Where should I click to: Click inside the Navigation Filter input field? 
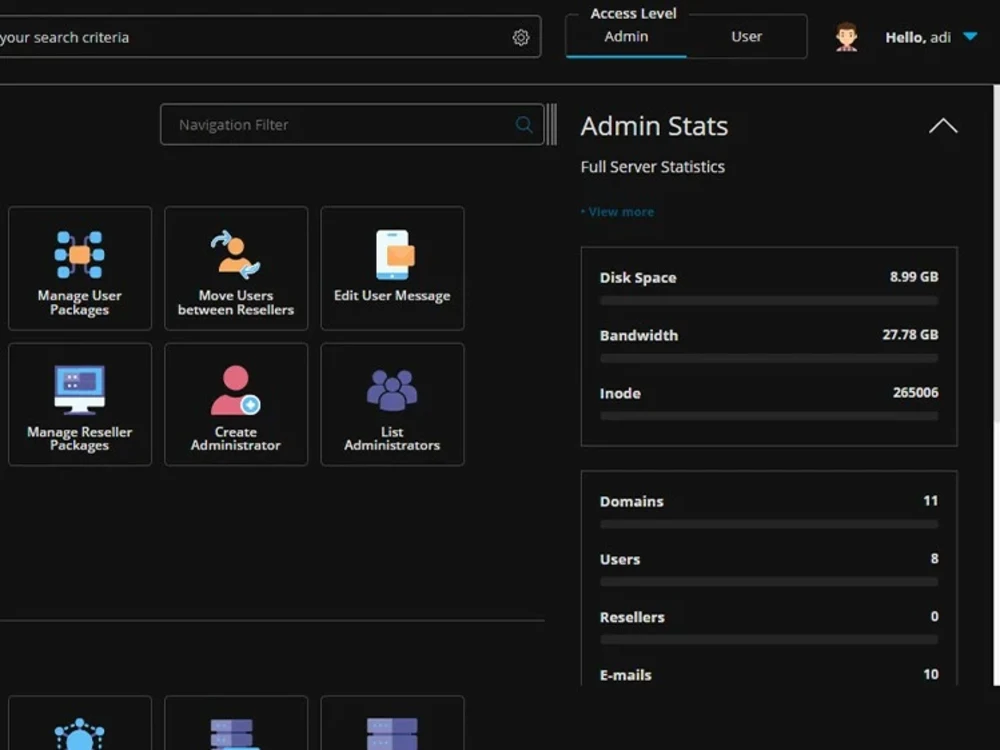pos(330,124)
